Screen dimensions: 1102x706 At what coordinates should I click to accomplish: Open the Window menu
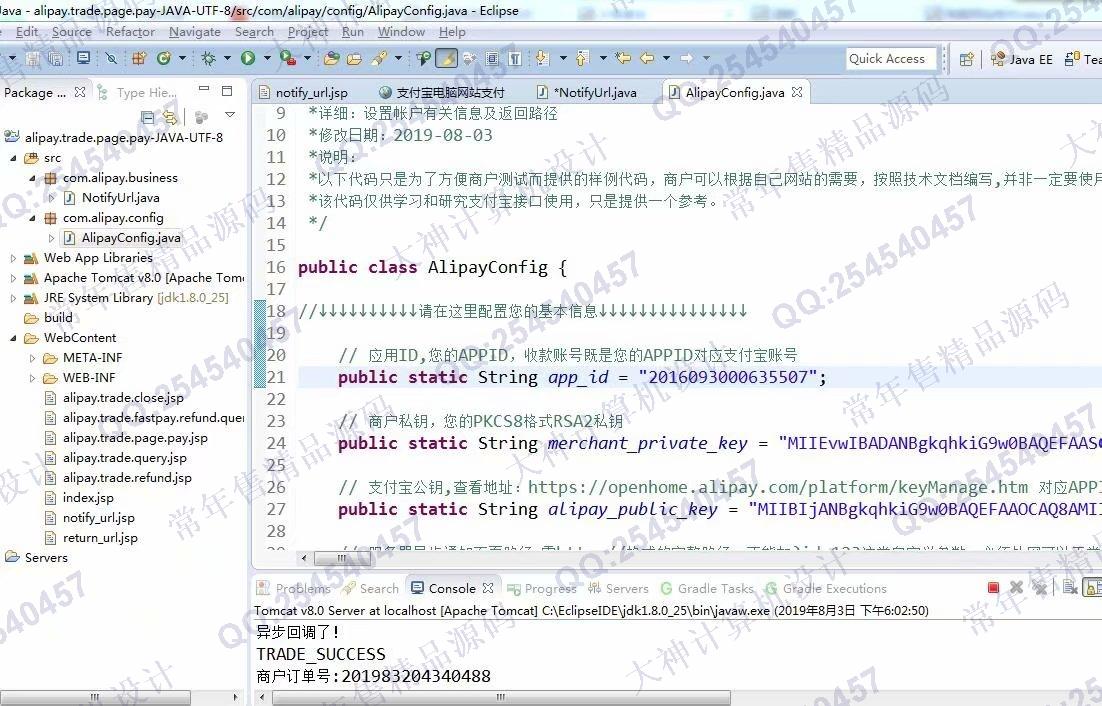(401, 32)
